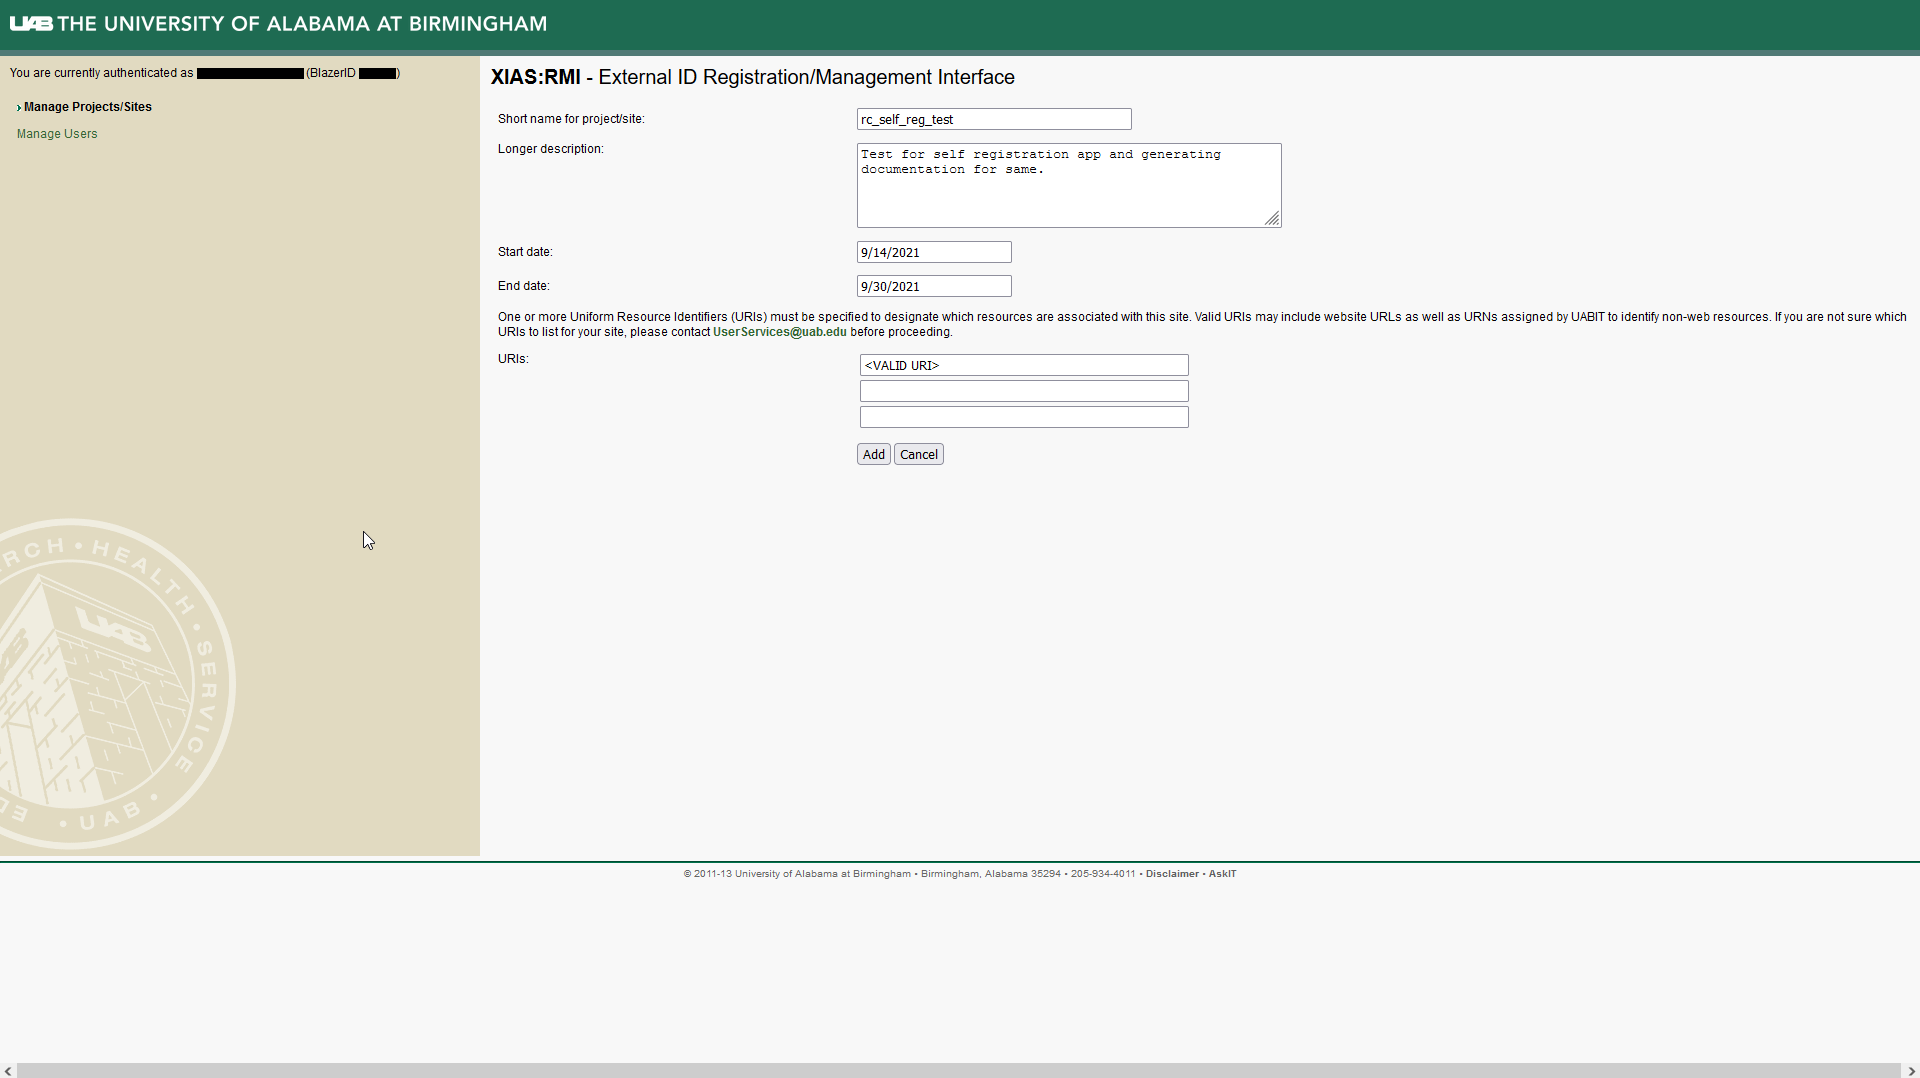Open the UserServices@uab.edu email link

tap(779, 332)
